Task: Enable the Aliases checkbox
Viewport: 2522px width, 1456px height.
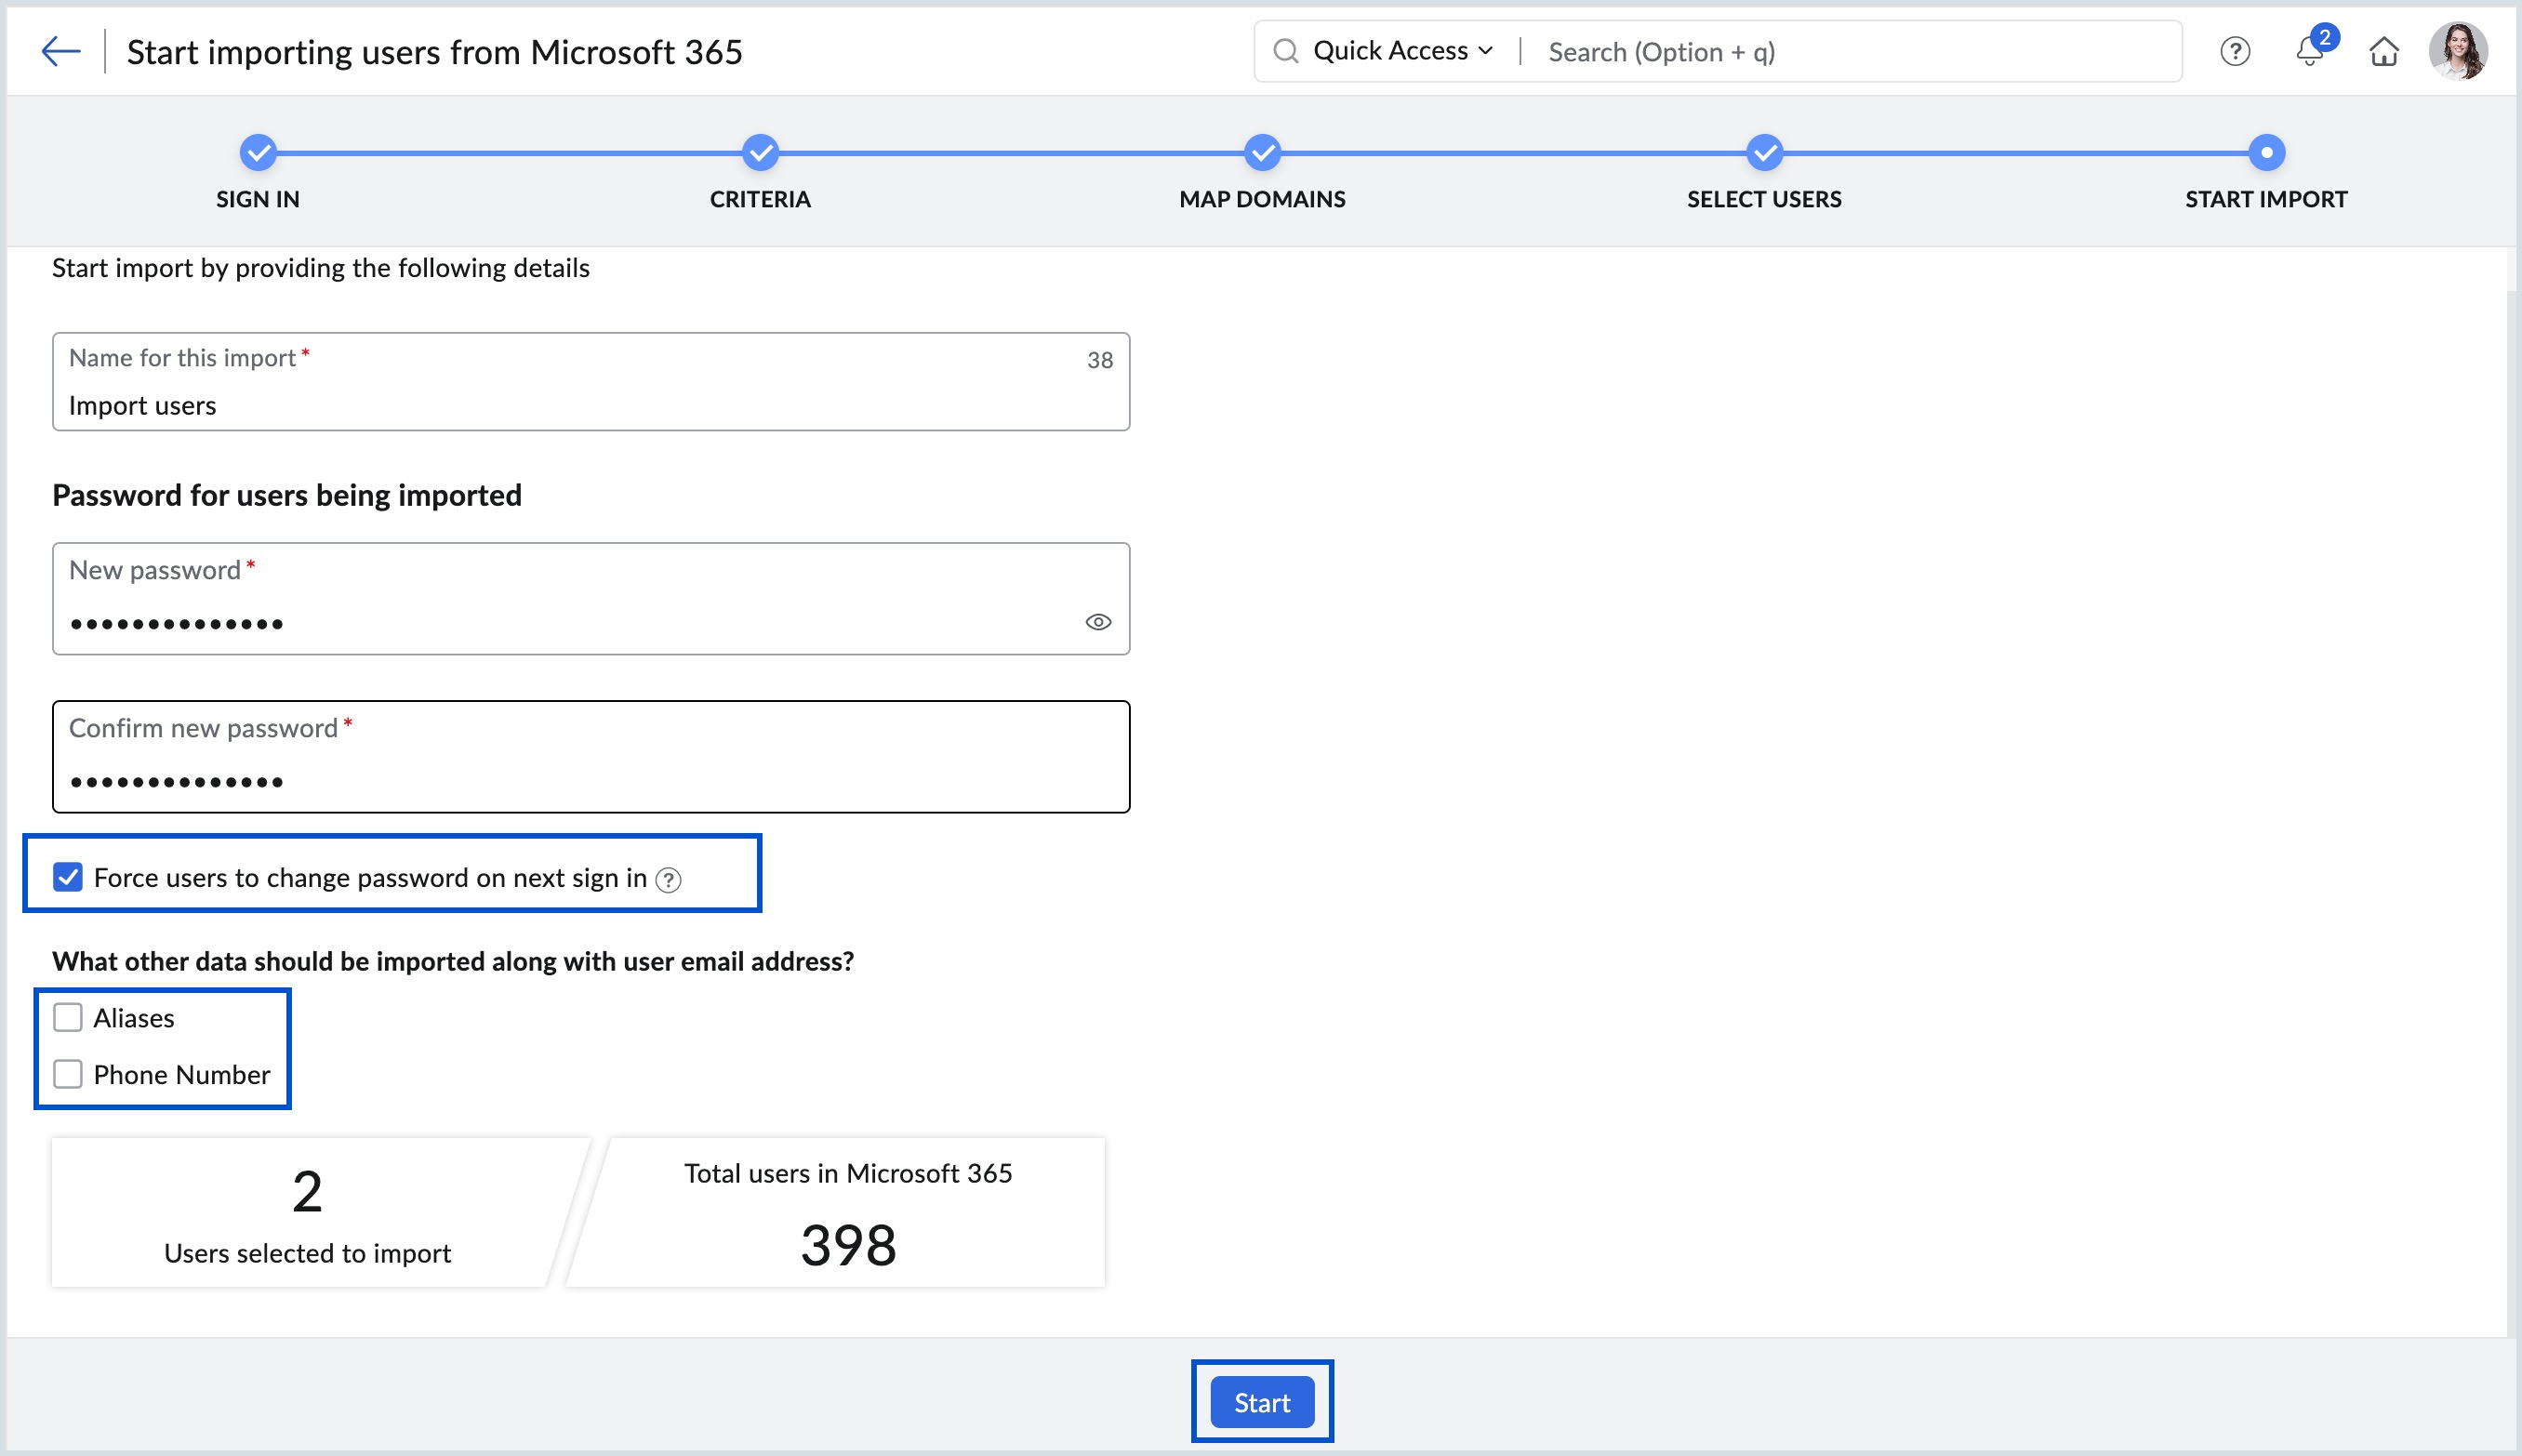Action: coord(68,1017)
